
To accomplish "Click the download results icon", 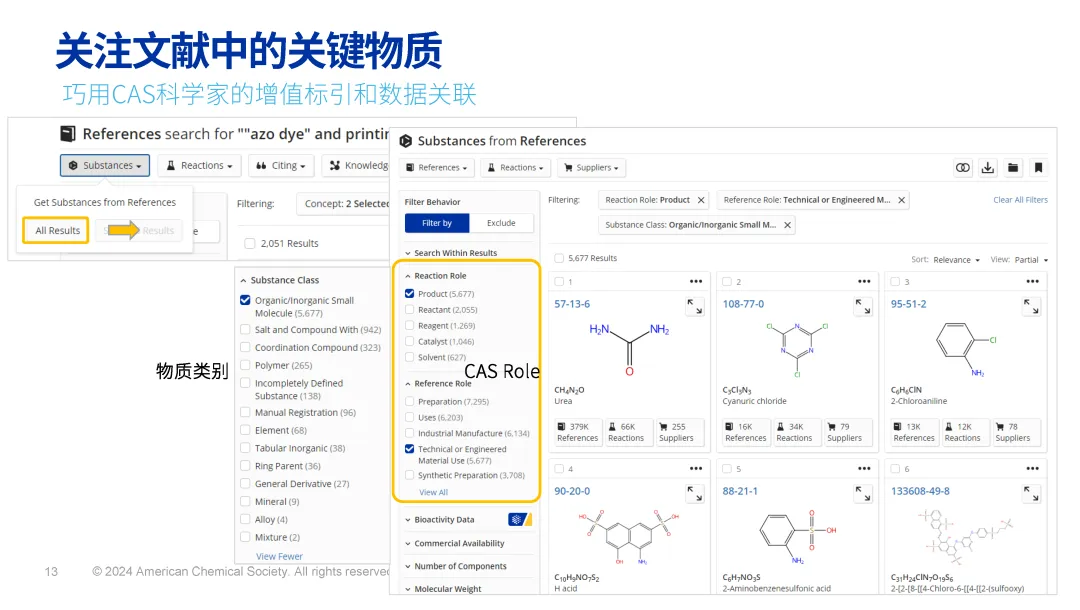I will (988, 167).
